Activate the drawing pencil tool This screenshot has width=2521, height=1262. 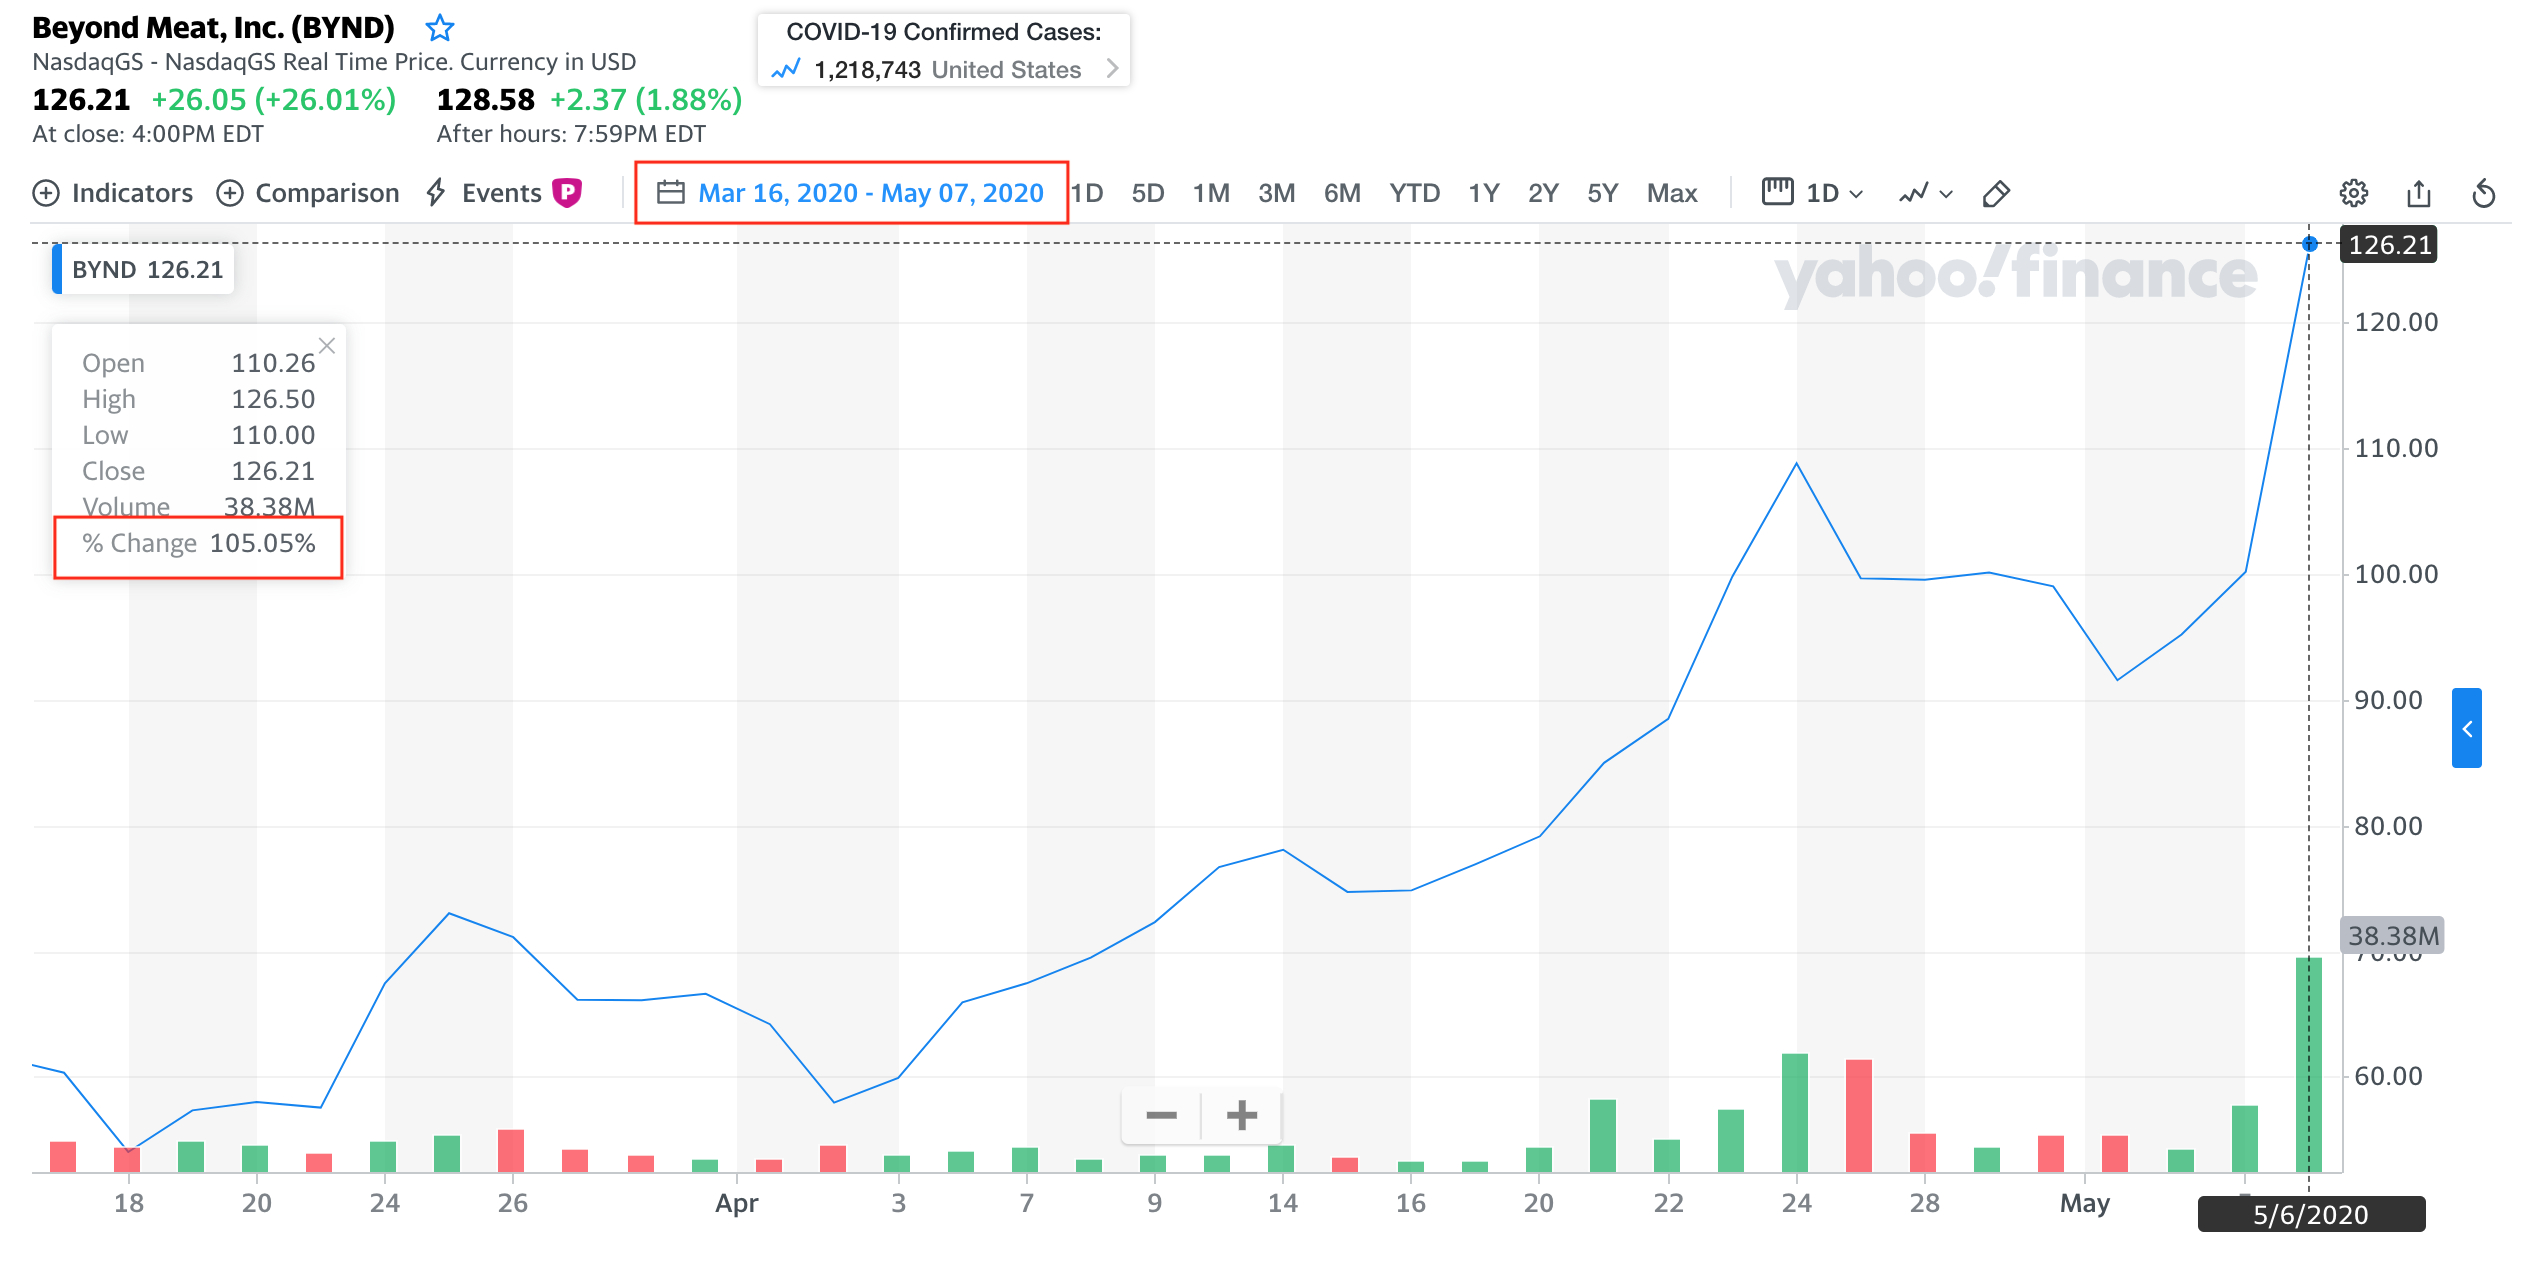tap(1996, 194)
